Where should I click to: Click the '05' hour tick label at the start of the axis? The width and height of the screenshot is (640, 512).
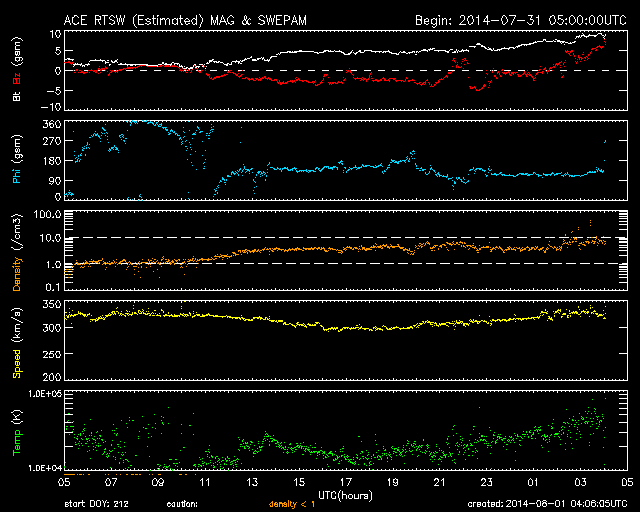64,482
